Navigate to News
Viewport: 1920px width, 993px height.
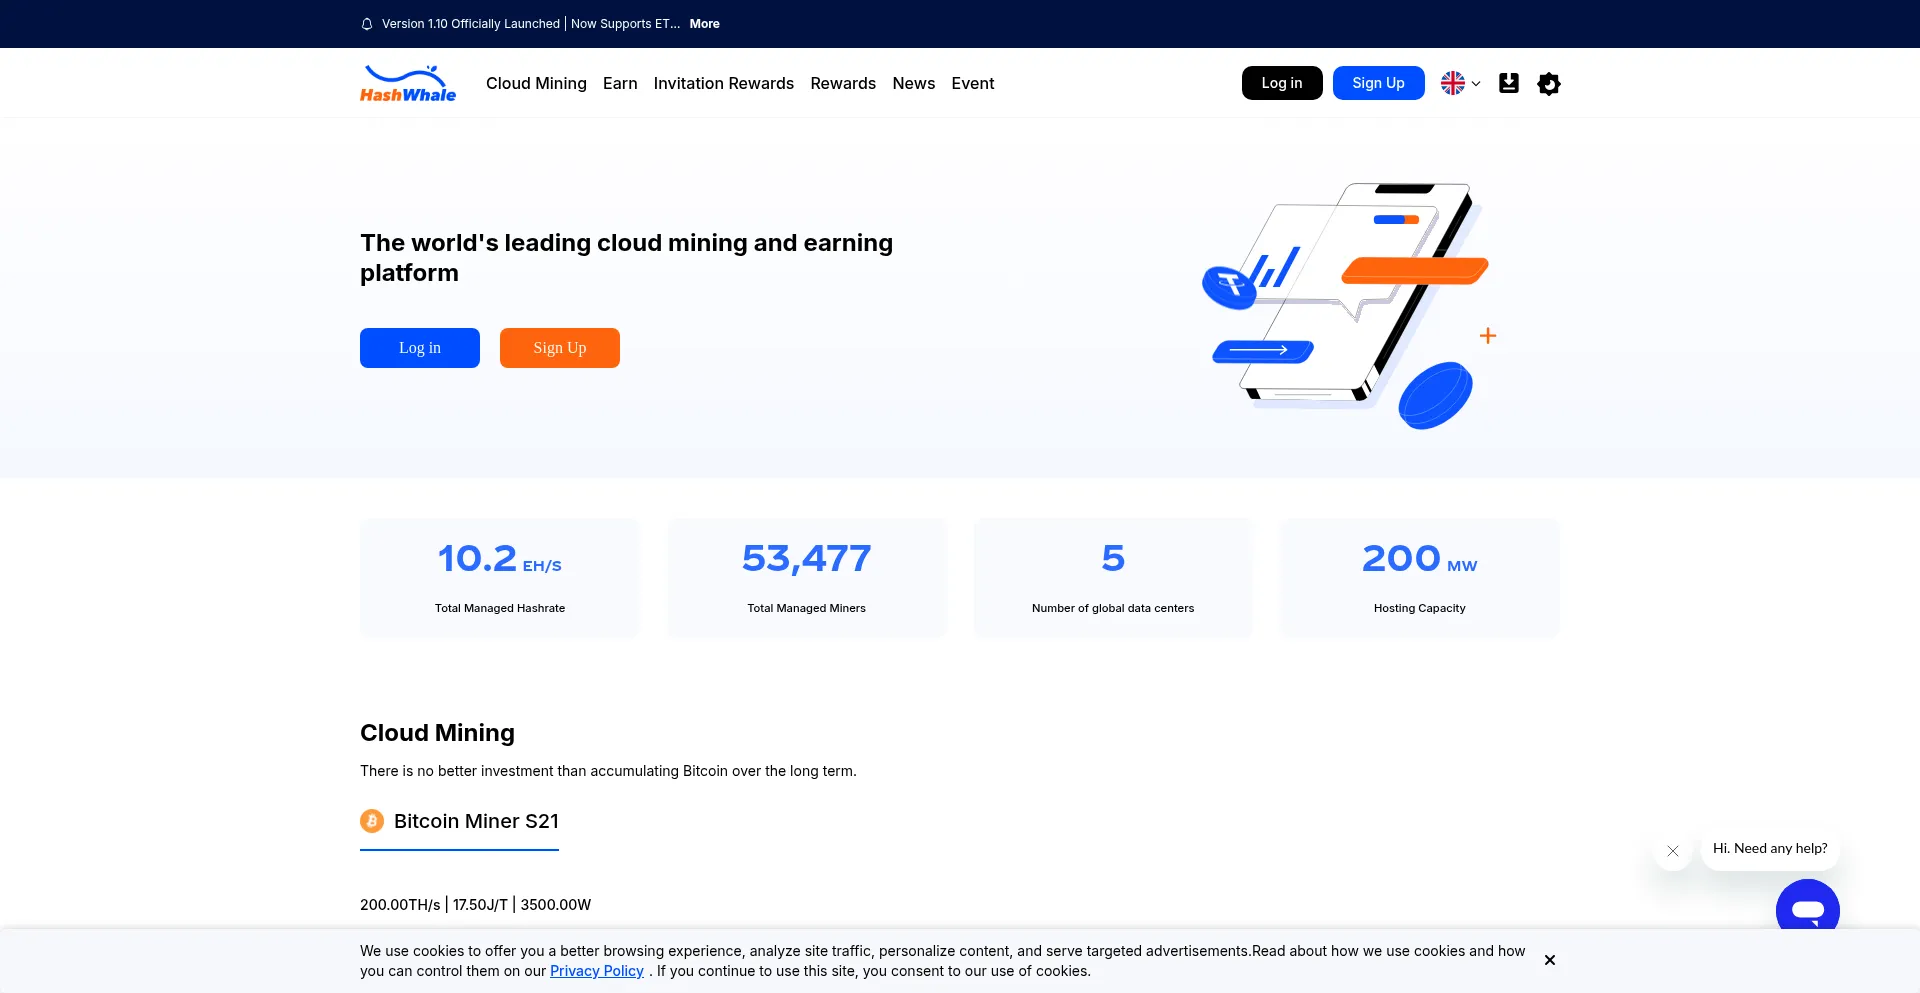[x=914, y=83]
